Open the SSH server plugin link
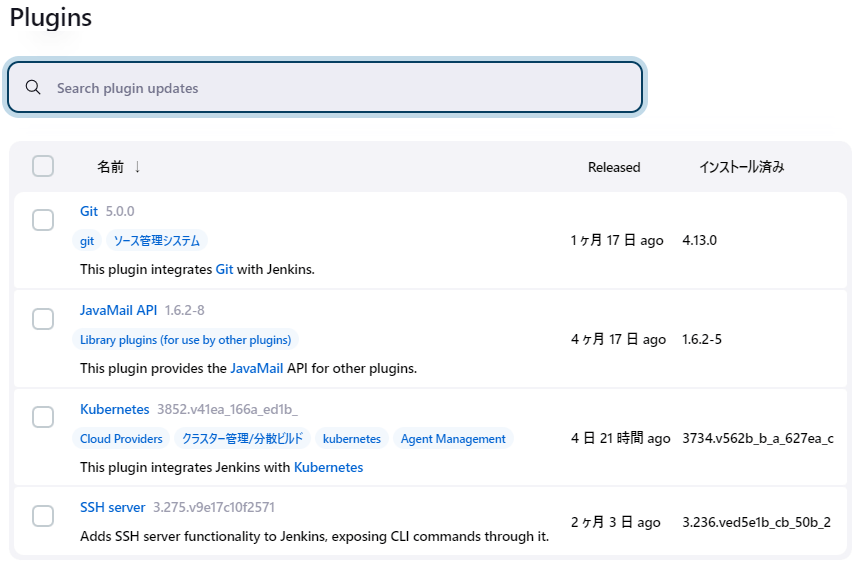The height and width of the screenshot is (572, 863). (112, 508)
